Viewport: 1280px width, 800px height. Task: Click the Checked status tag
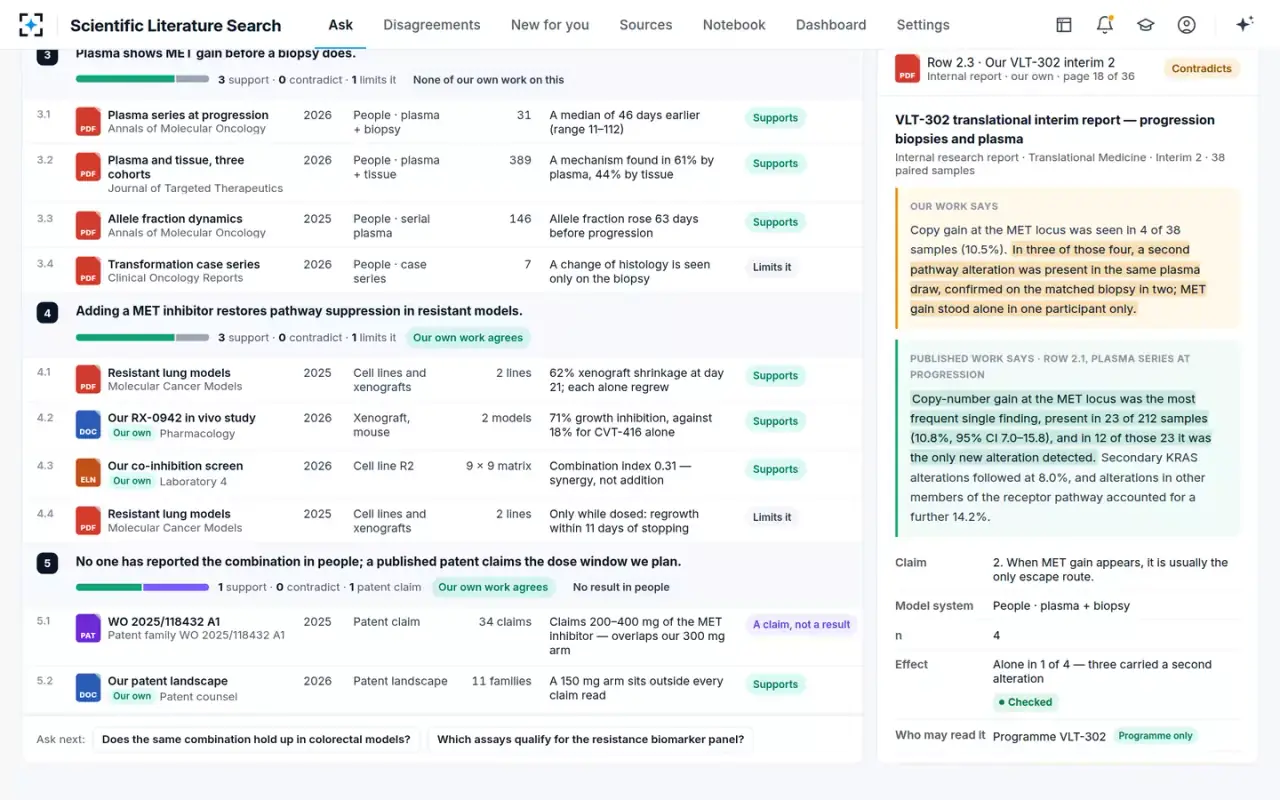(1024, 702)
